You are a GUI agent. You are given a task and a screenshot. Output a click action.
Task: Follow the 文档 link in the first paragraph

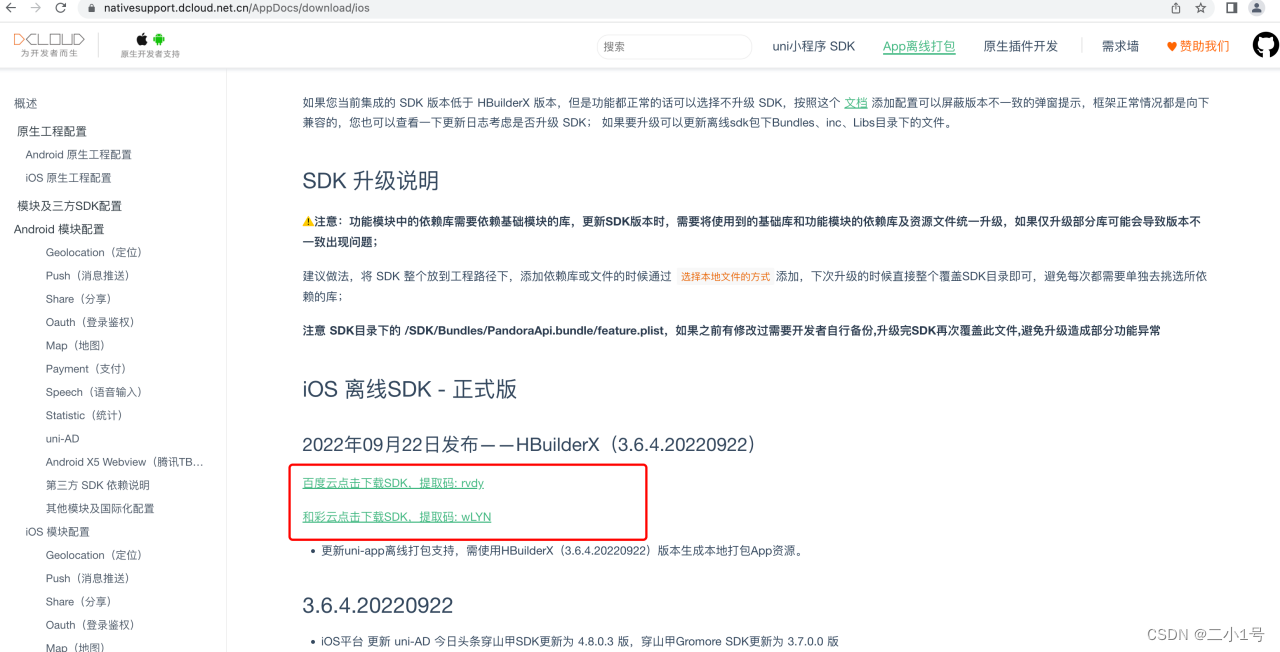pyautogui.click(x=856, y=102)
